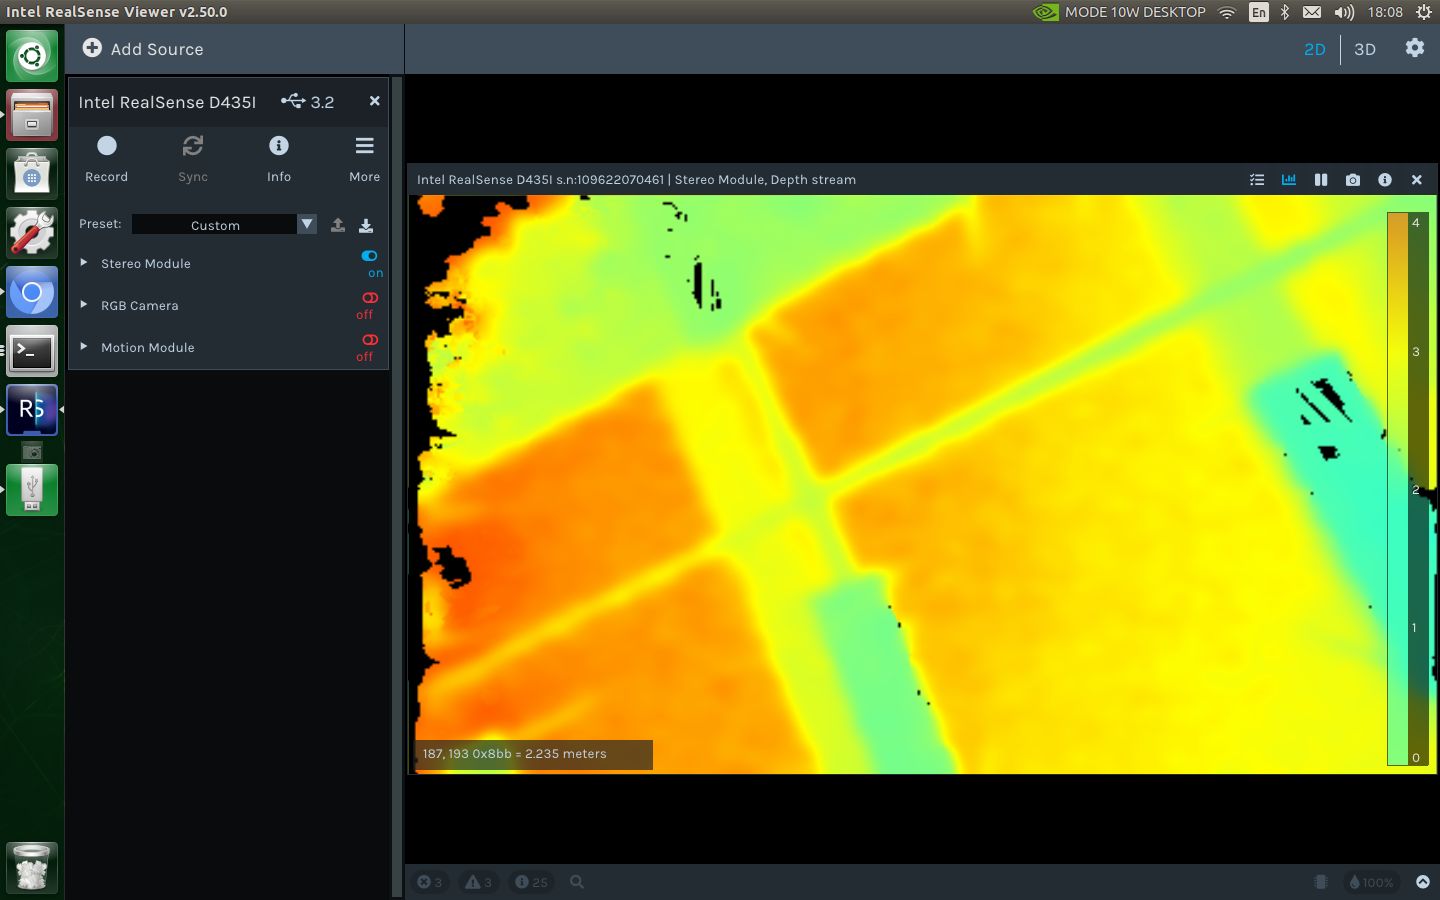Open Ubuntu dash home button
The width and height of the screenshot is (1440, 900).
[x=32, y=56]
